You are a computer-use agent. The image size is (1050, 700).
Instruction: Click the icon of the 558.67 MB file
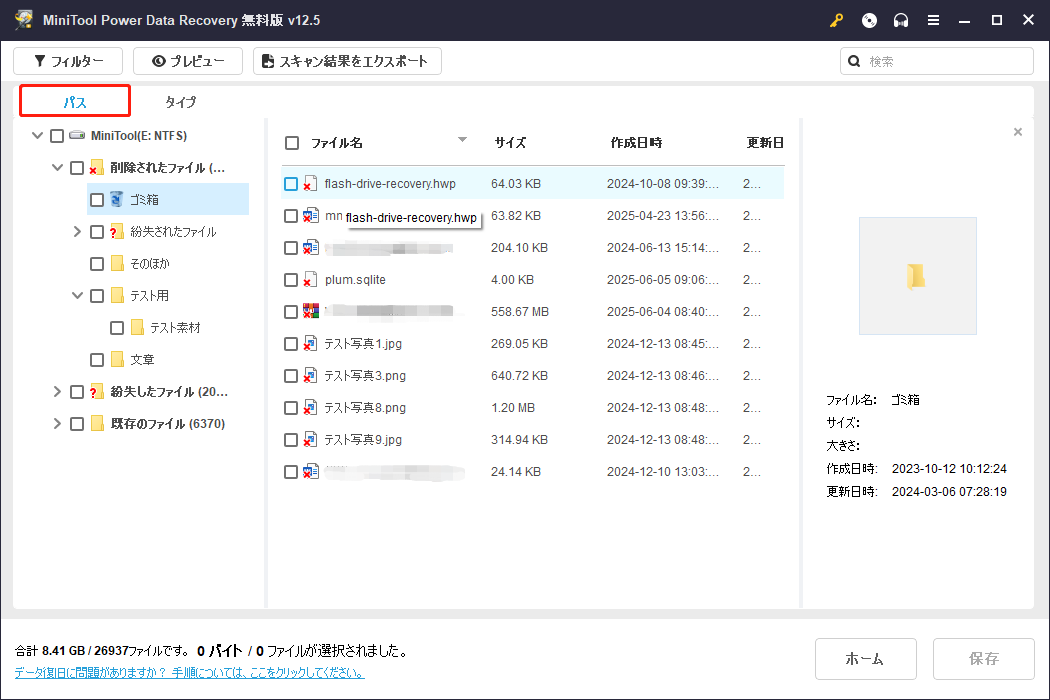pyautogui.click(x=310, y=311)
